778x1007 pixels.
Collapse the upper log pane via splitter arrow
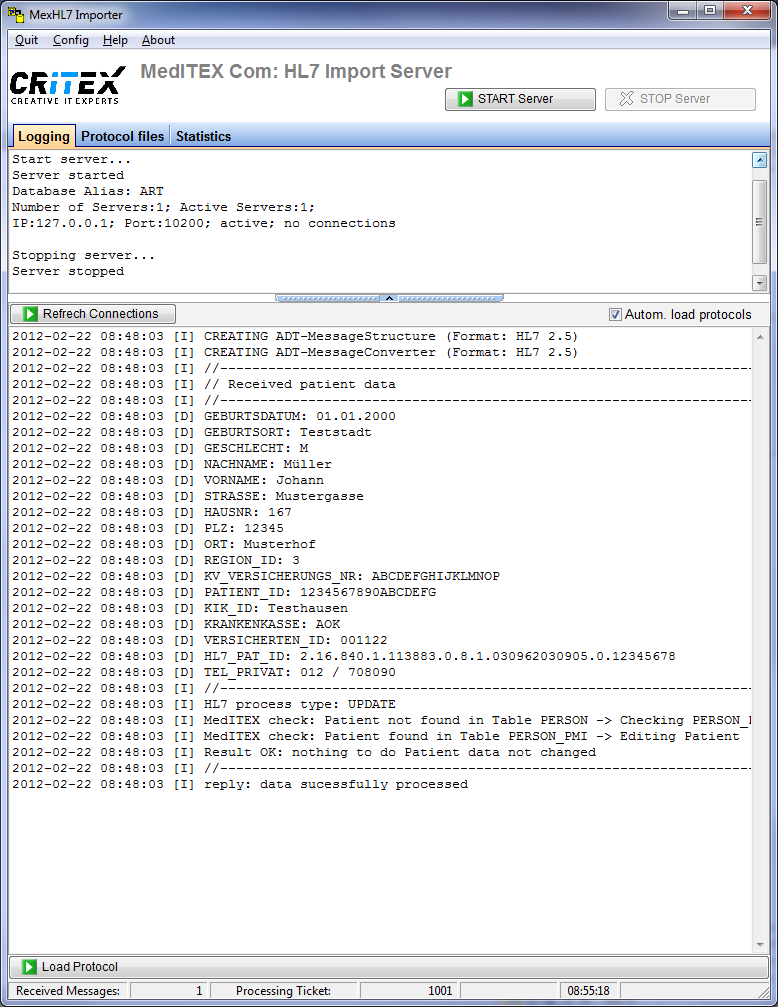(389, 298)
